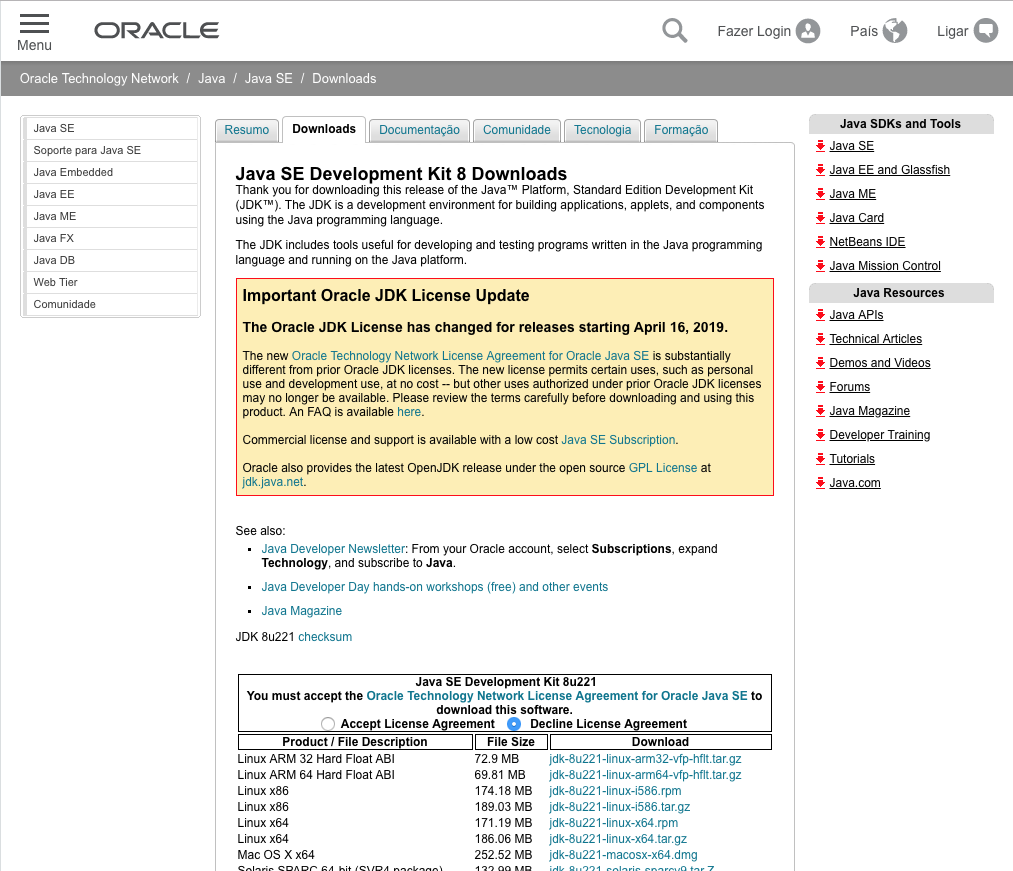Open the Java Developer Newsletter link
The width and height of the screenshot is (1013, 871).
coord(333,549)
